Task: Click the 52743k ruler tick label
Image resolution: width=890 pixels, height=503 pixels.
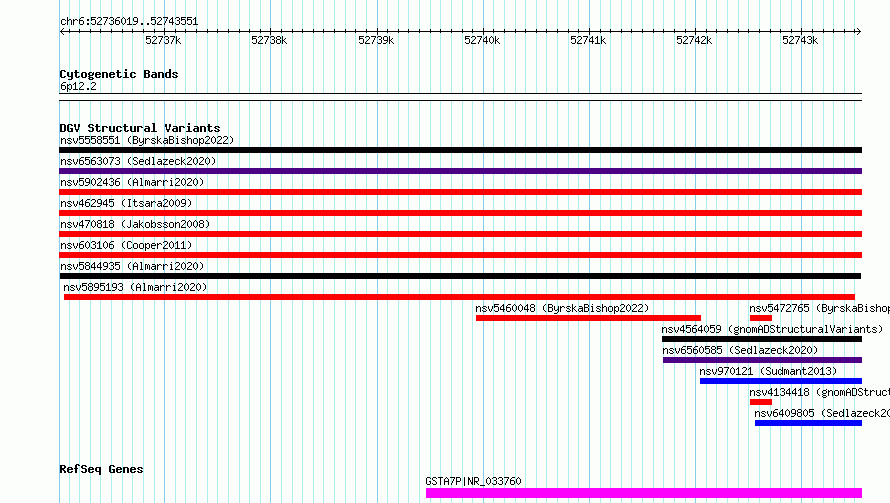Action: click(x=800, y=40)
